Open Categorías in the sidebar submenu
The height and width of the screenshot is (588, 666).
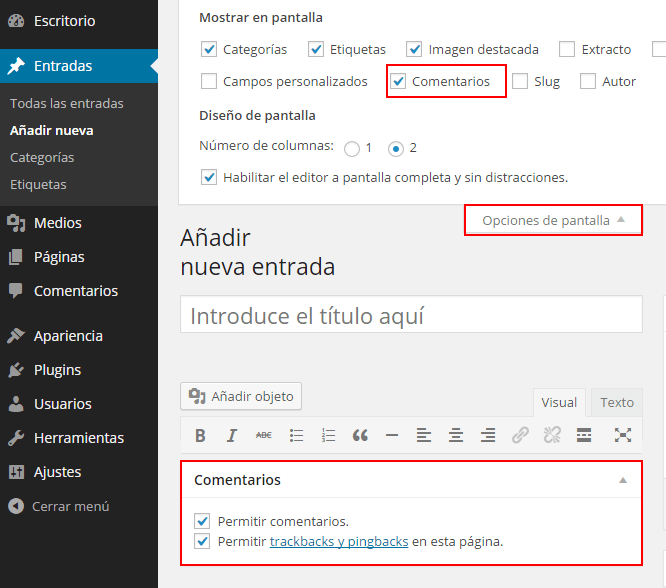coord(42,158)
